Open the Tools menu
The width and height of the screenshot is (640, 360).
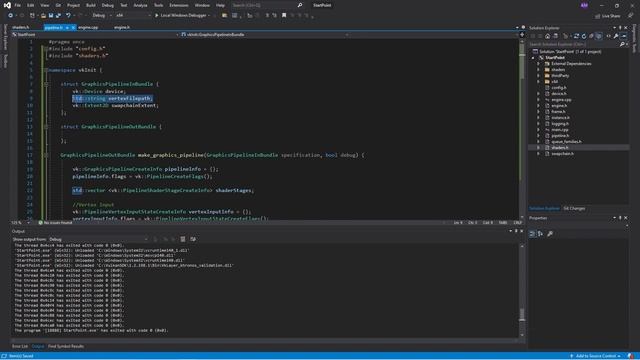[x=158, y=5]
